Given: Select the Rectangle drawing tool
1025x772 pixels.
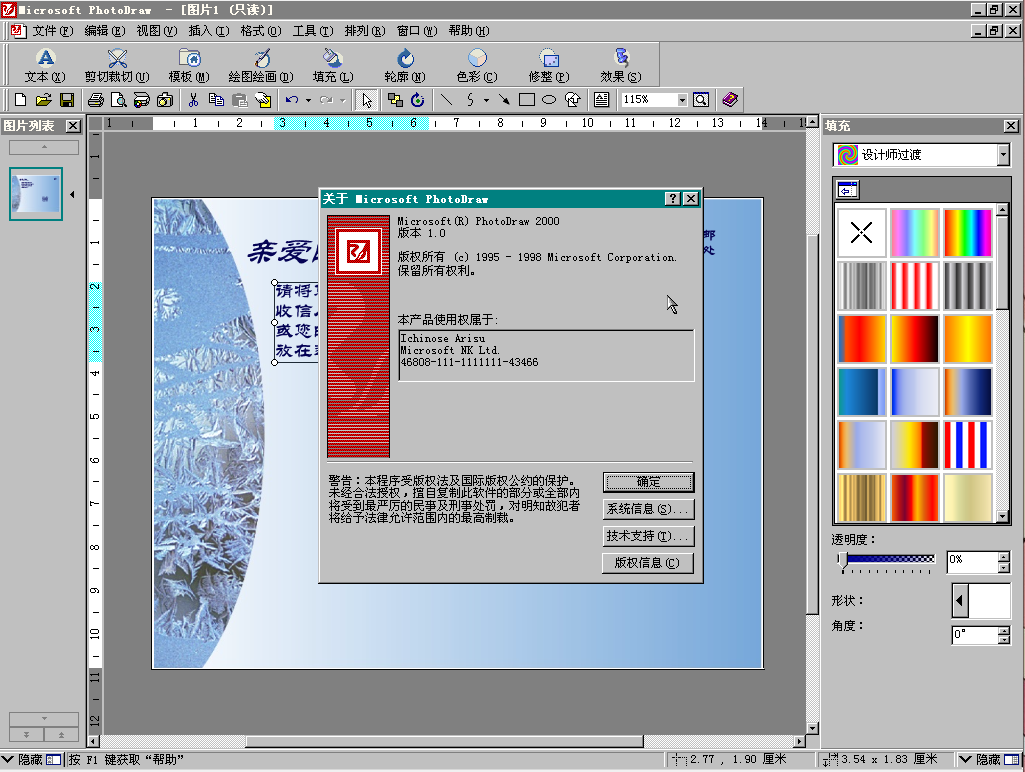Looking at the screenshot, I should click(527, 99).
